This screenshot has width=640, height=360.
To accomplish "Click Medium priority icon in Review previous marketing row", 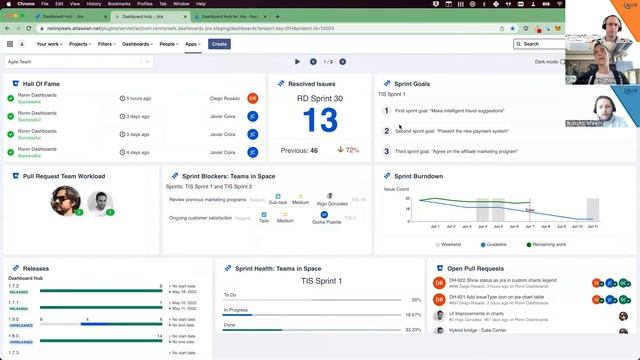I will (x=300, y=197).
